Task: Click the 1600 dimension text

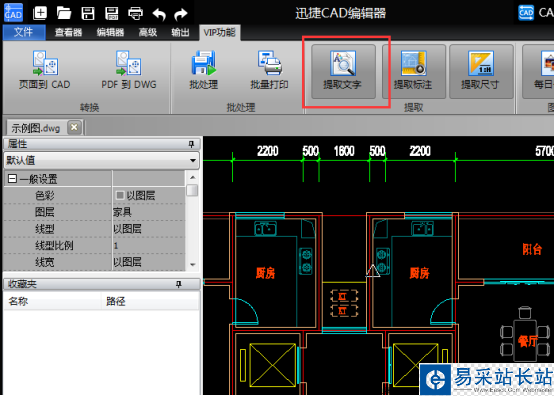Action: [x=344, y=151]
